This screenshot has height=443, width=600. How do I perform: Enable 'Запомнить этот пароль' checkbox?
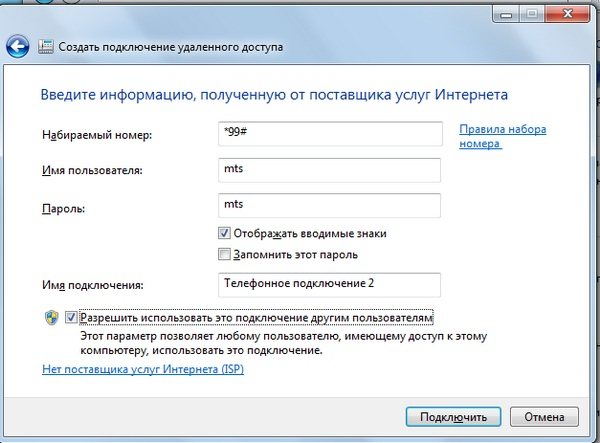pyautogui.click(x=224, y=254)
